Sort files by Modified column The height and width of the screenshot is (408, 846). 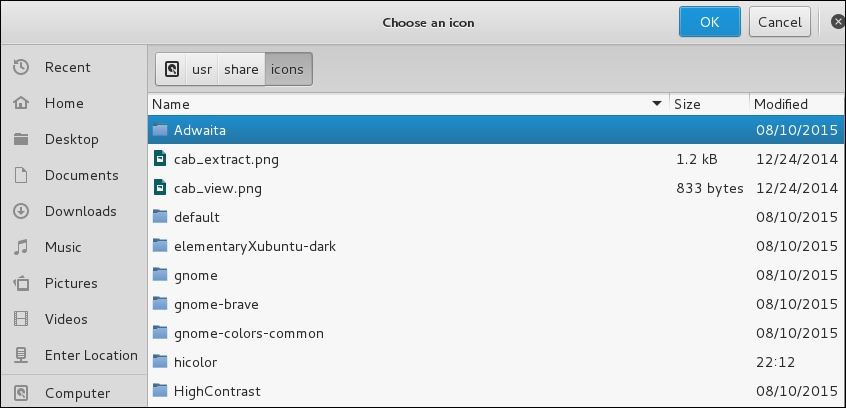click(797, 104)
